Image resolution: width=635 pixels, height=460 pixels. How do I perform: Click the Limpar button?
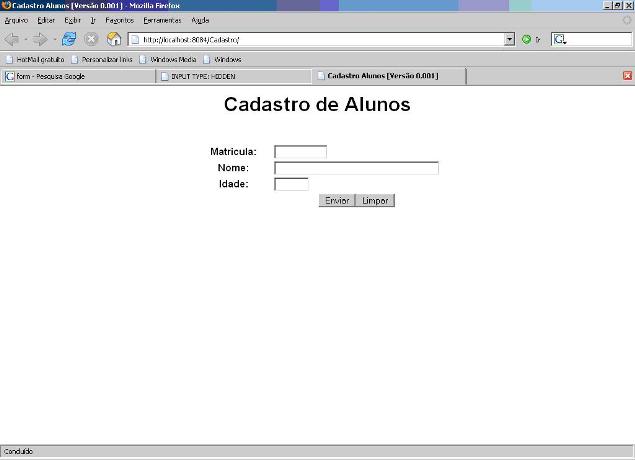pyautogui.click(x=375, y=200)
